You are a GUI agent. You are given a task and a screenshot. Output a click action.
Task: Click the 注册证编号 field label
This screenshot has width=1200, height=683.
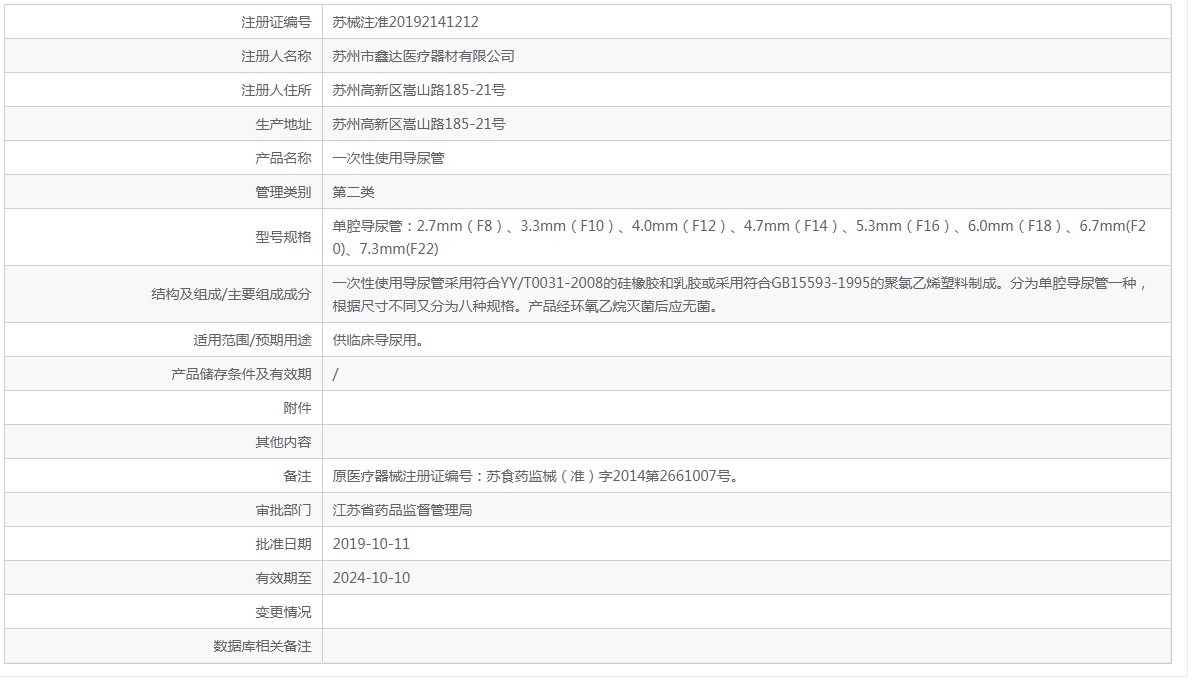[x=276, y=22]
